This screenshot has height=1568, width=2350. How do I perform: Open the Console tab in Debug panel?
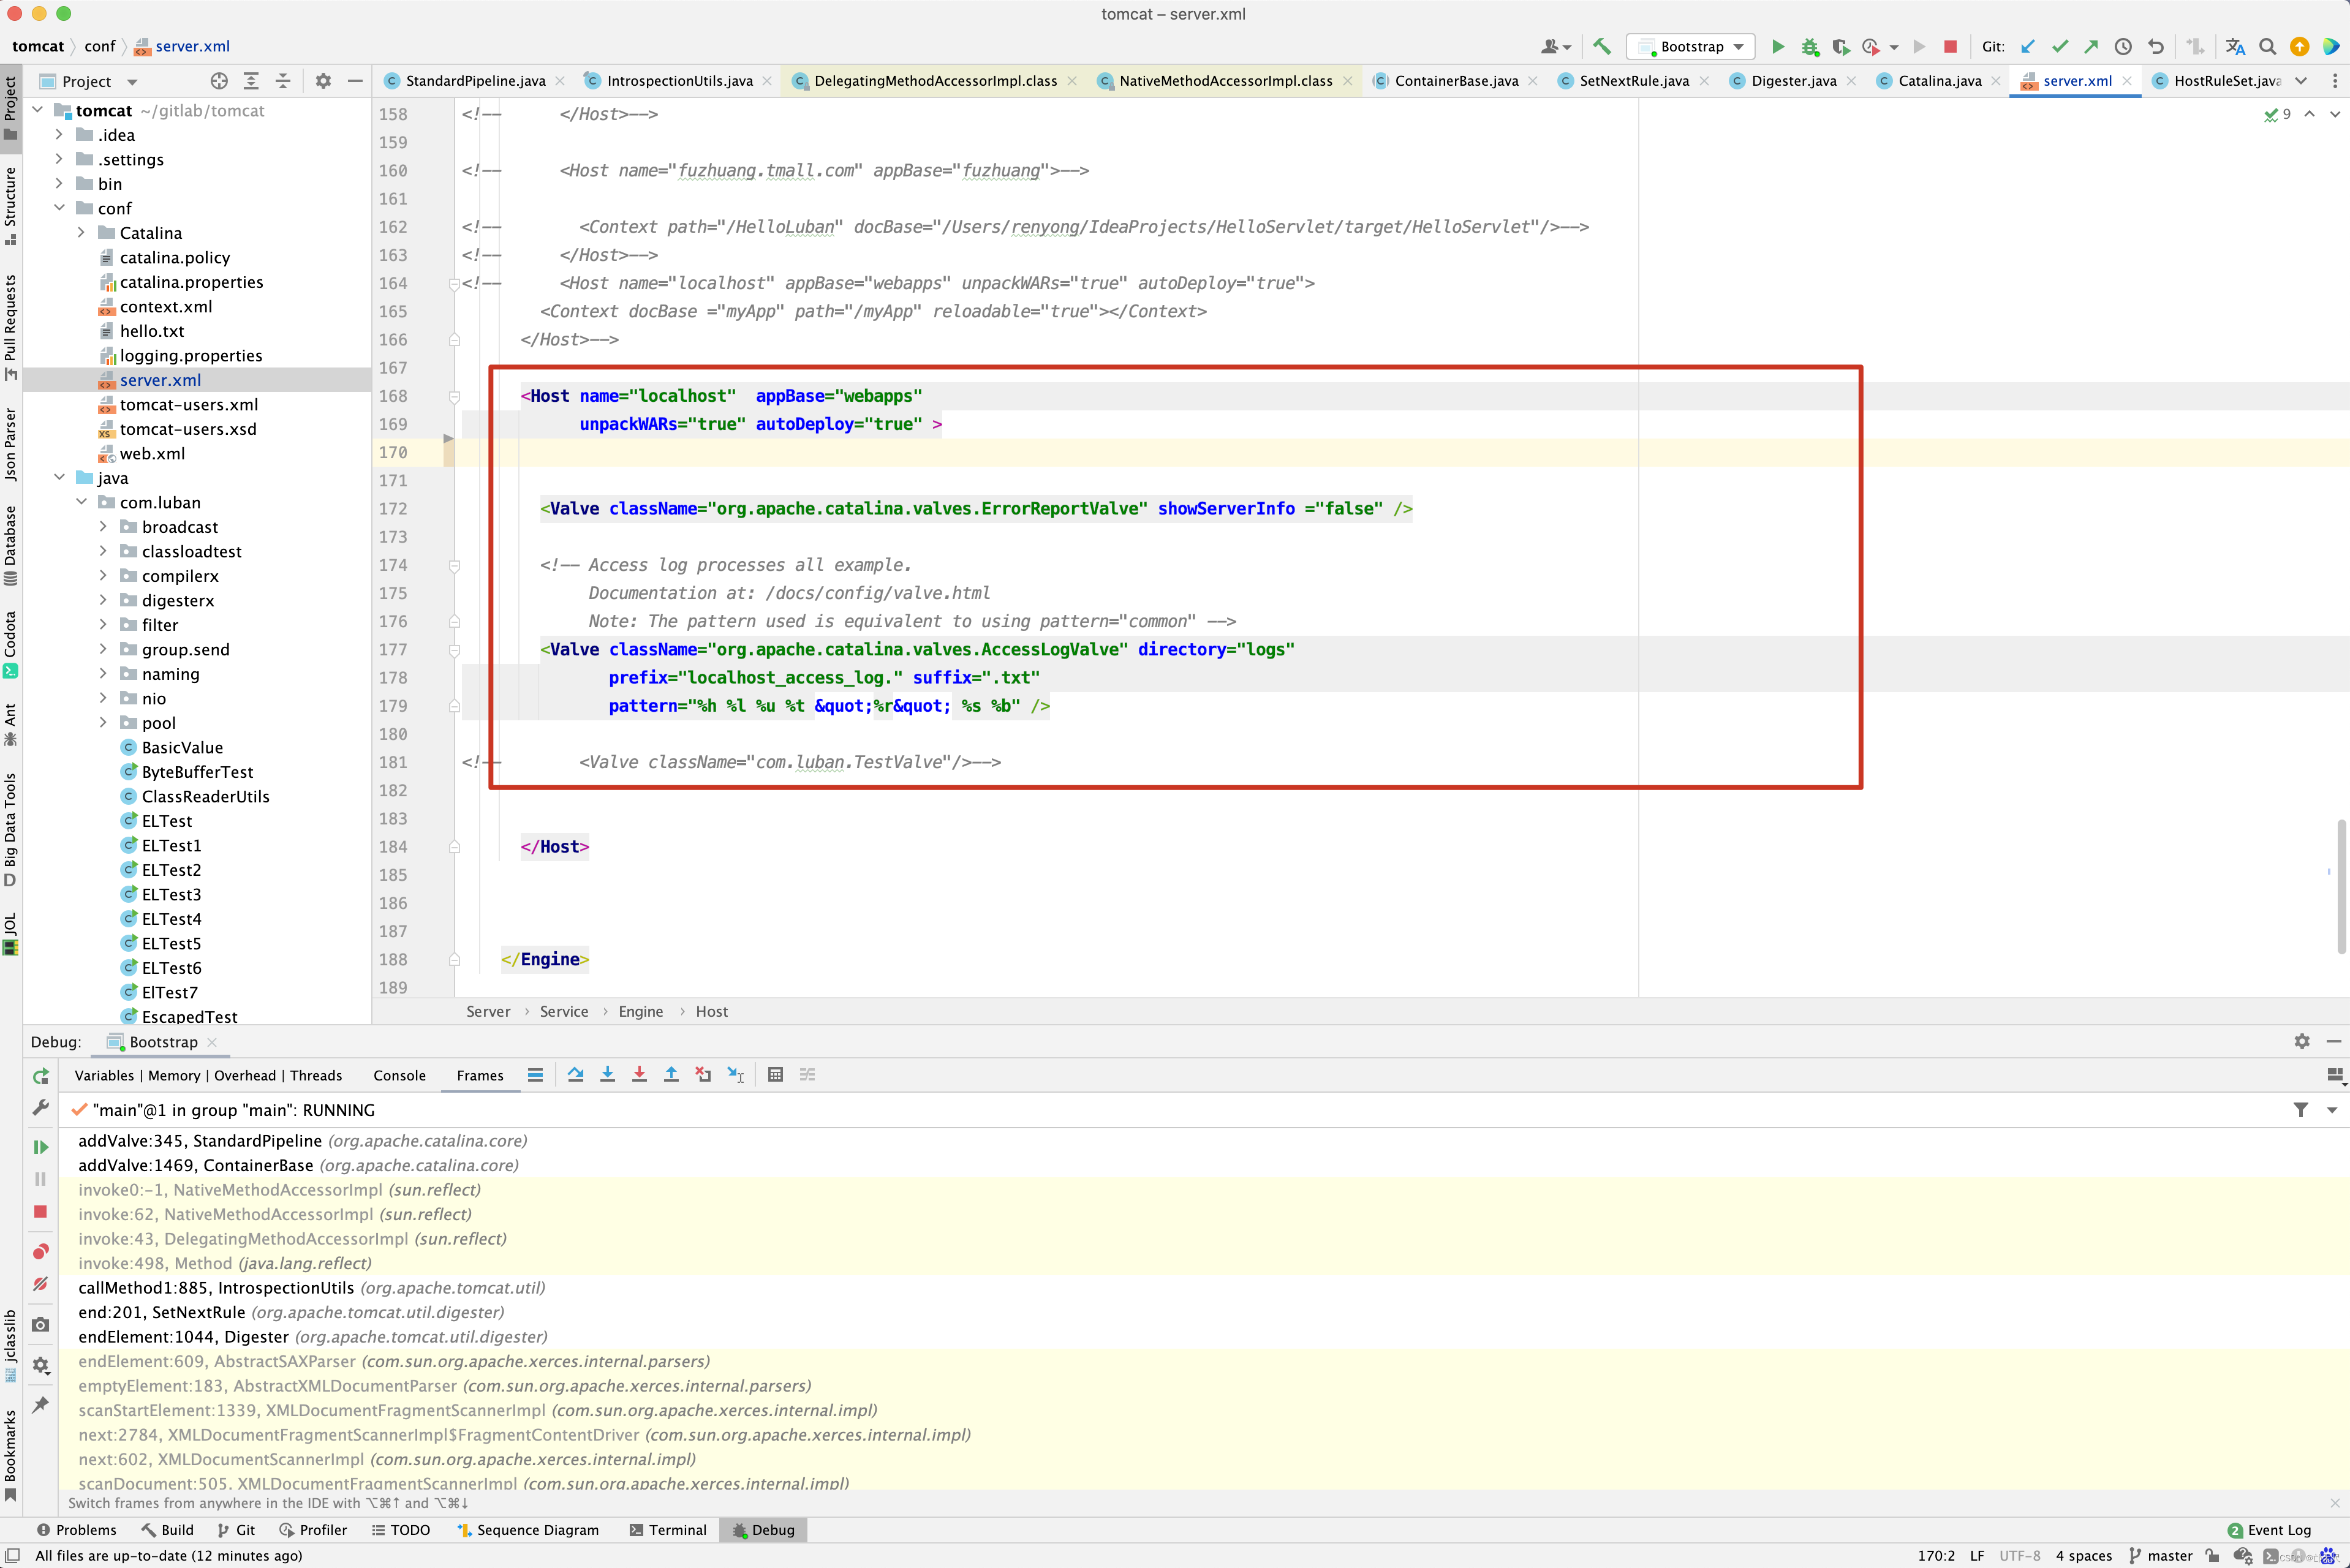click(x=399, y=1076)
